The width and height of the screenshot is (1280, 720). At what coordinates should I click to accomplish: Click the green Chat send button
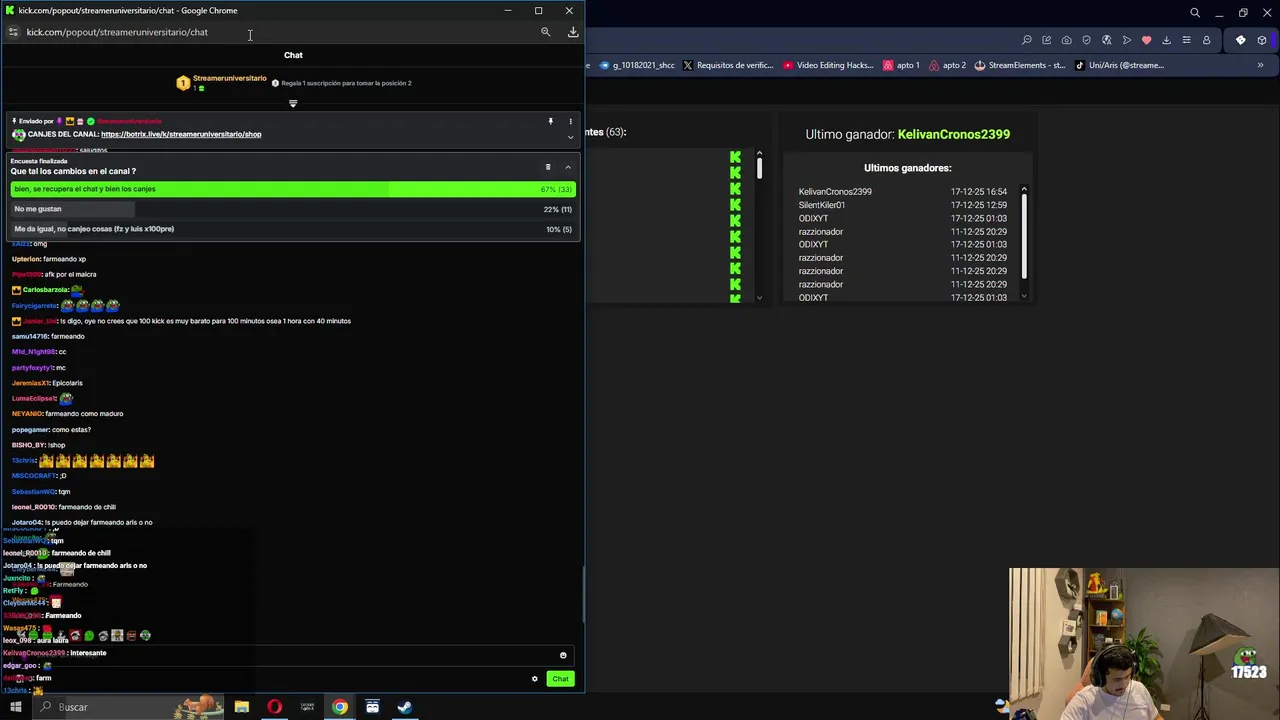tap(560, 679)
